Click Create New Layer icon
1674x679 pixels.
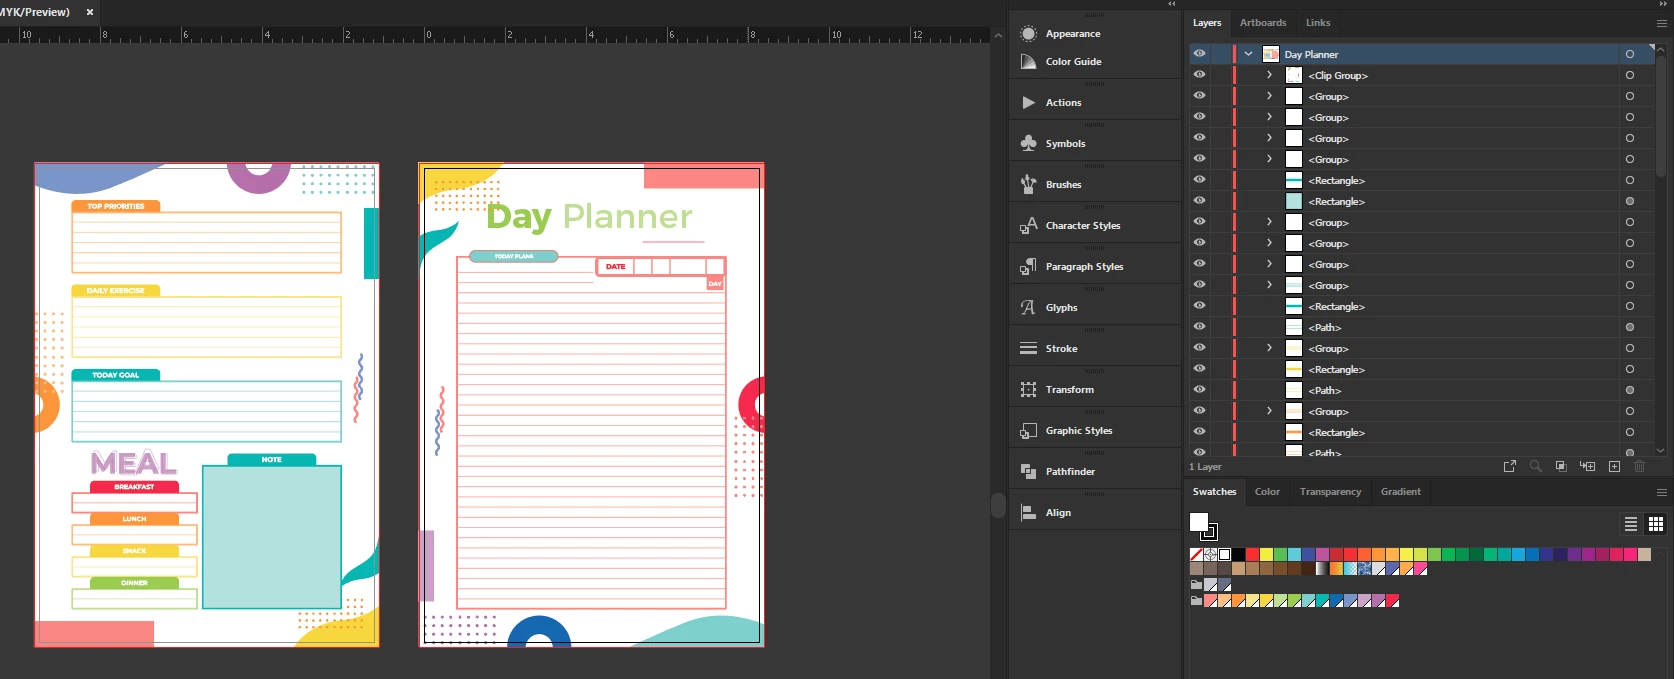[1614, 466]
